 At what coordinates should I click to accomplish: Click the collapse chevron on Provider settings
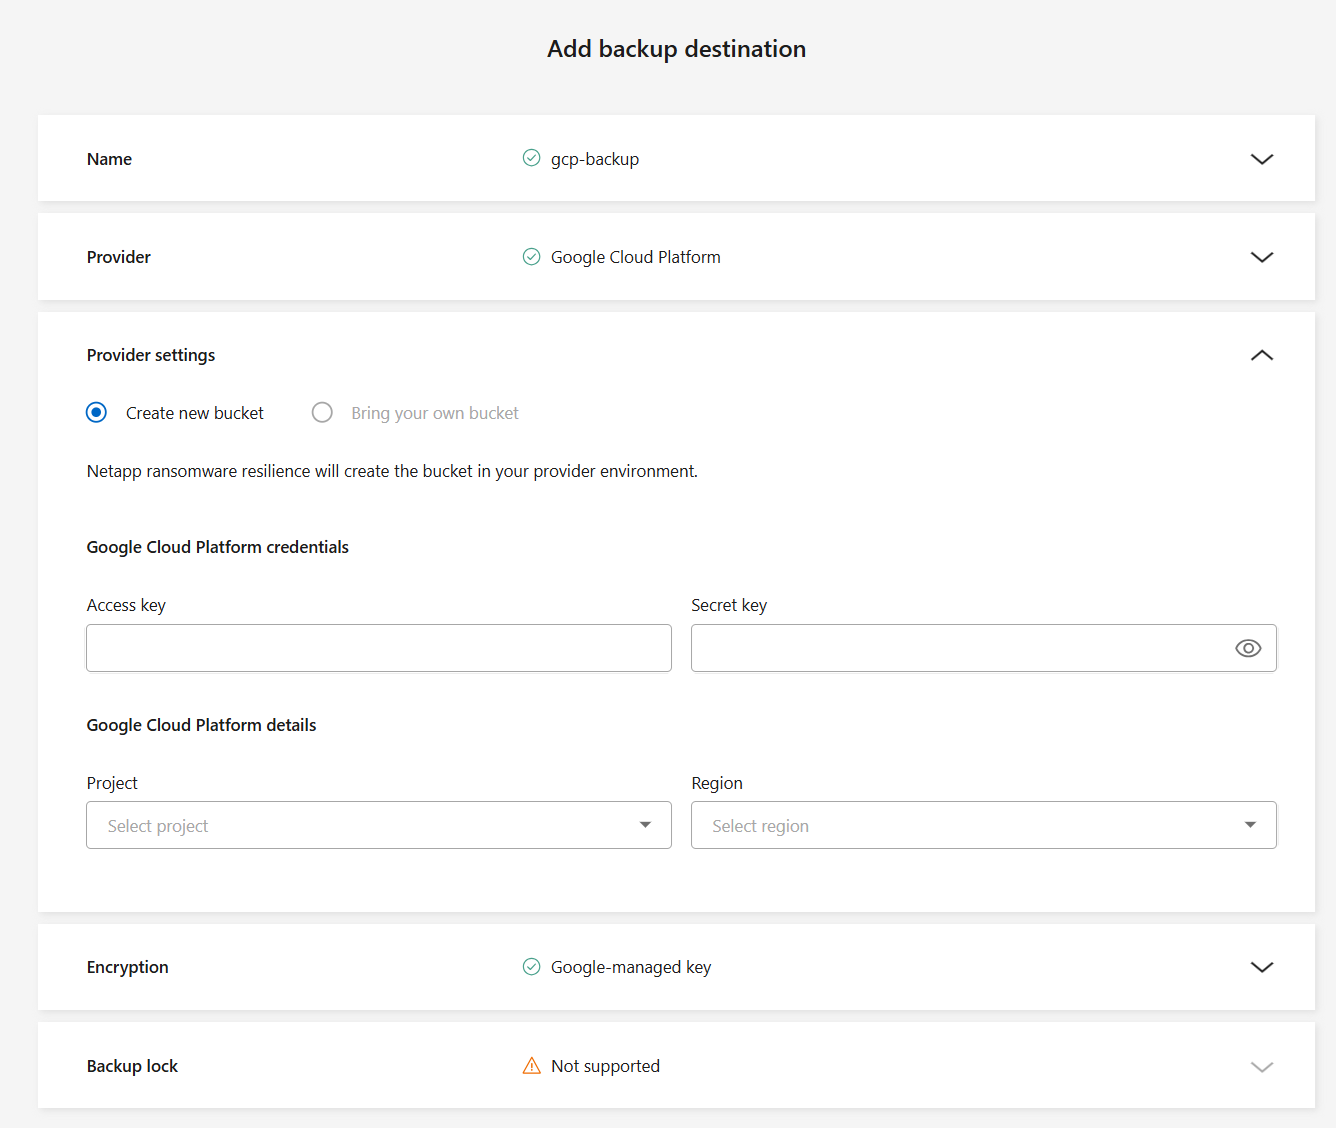tap(1261, 355)
